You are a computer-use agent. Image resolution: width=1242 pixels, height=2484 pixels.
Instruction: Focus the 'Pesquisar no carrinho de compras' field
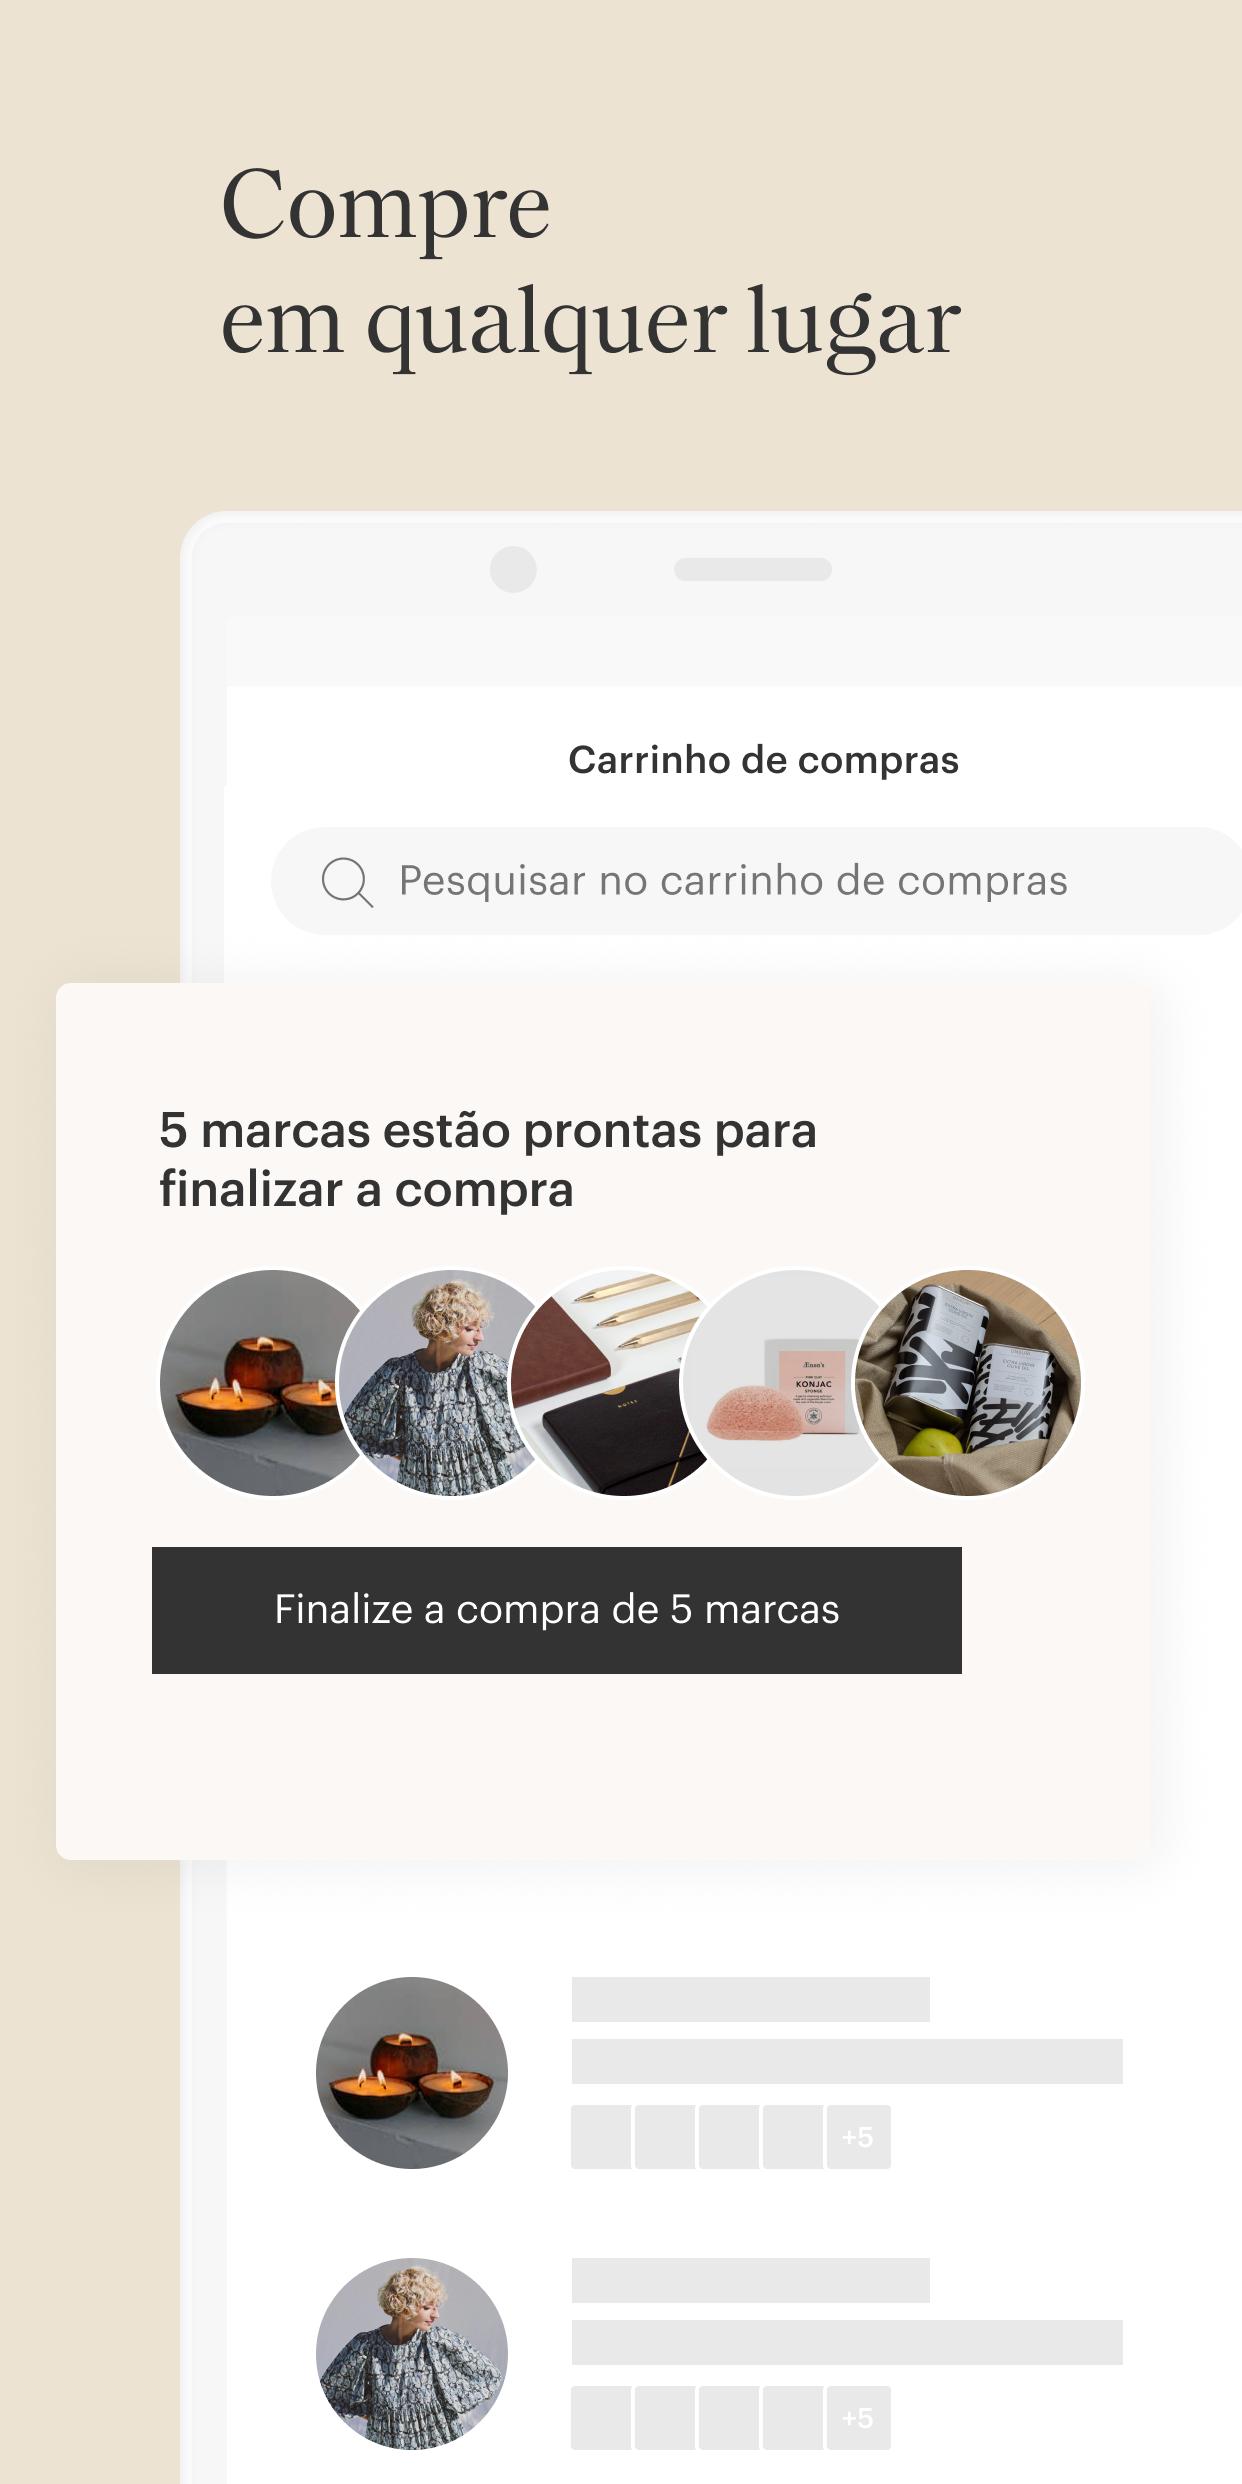coord(756,881)
